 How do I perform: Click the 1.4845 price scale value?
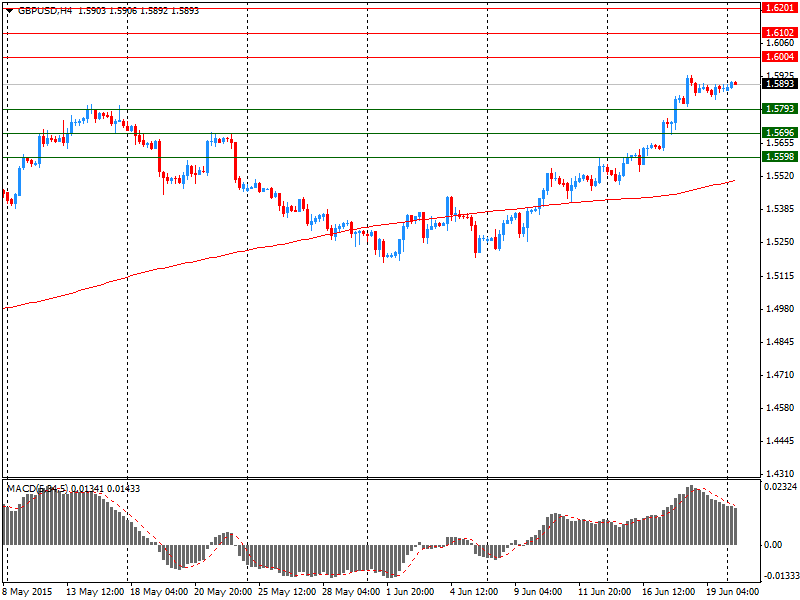coord(780,341)
